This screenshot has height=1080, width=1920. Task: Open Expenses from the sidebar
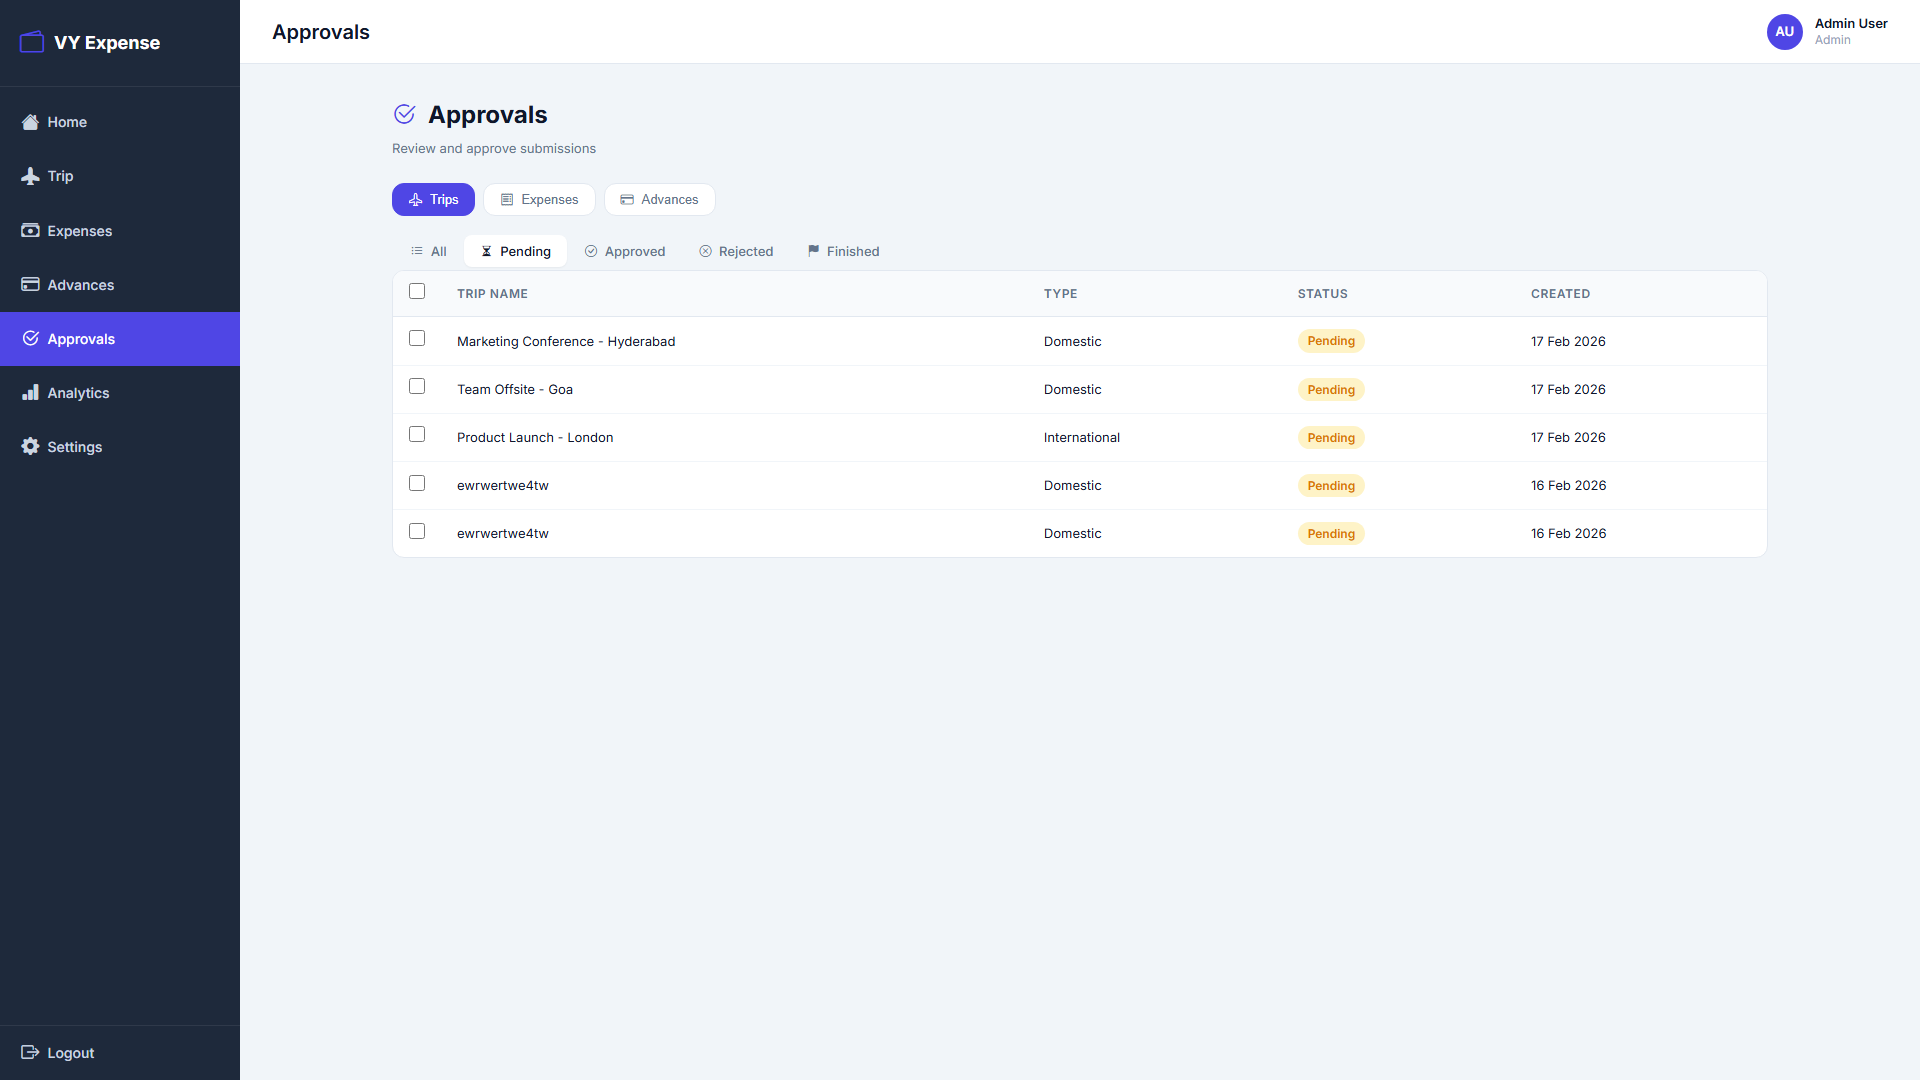click(x=29, y=230)
